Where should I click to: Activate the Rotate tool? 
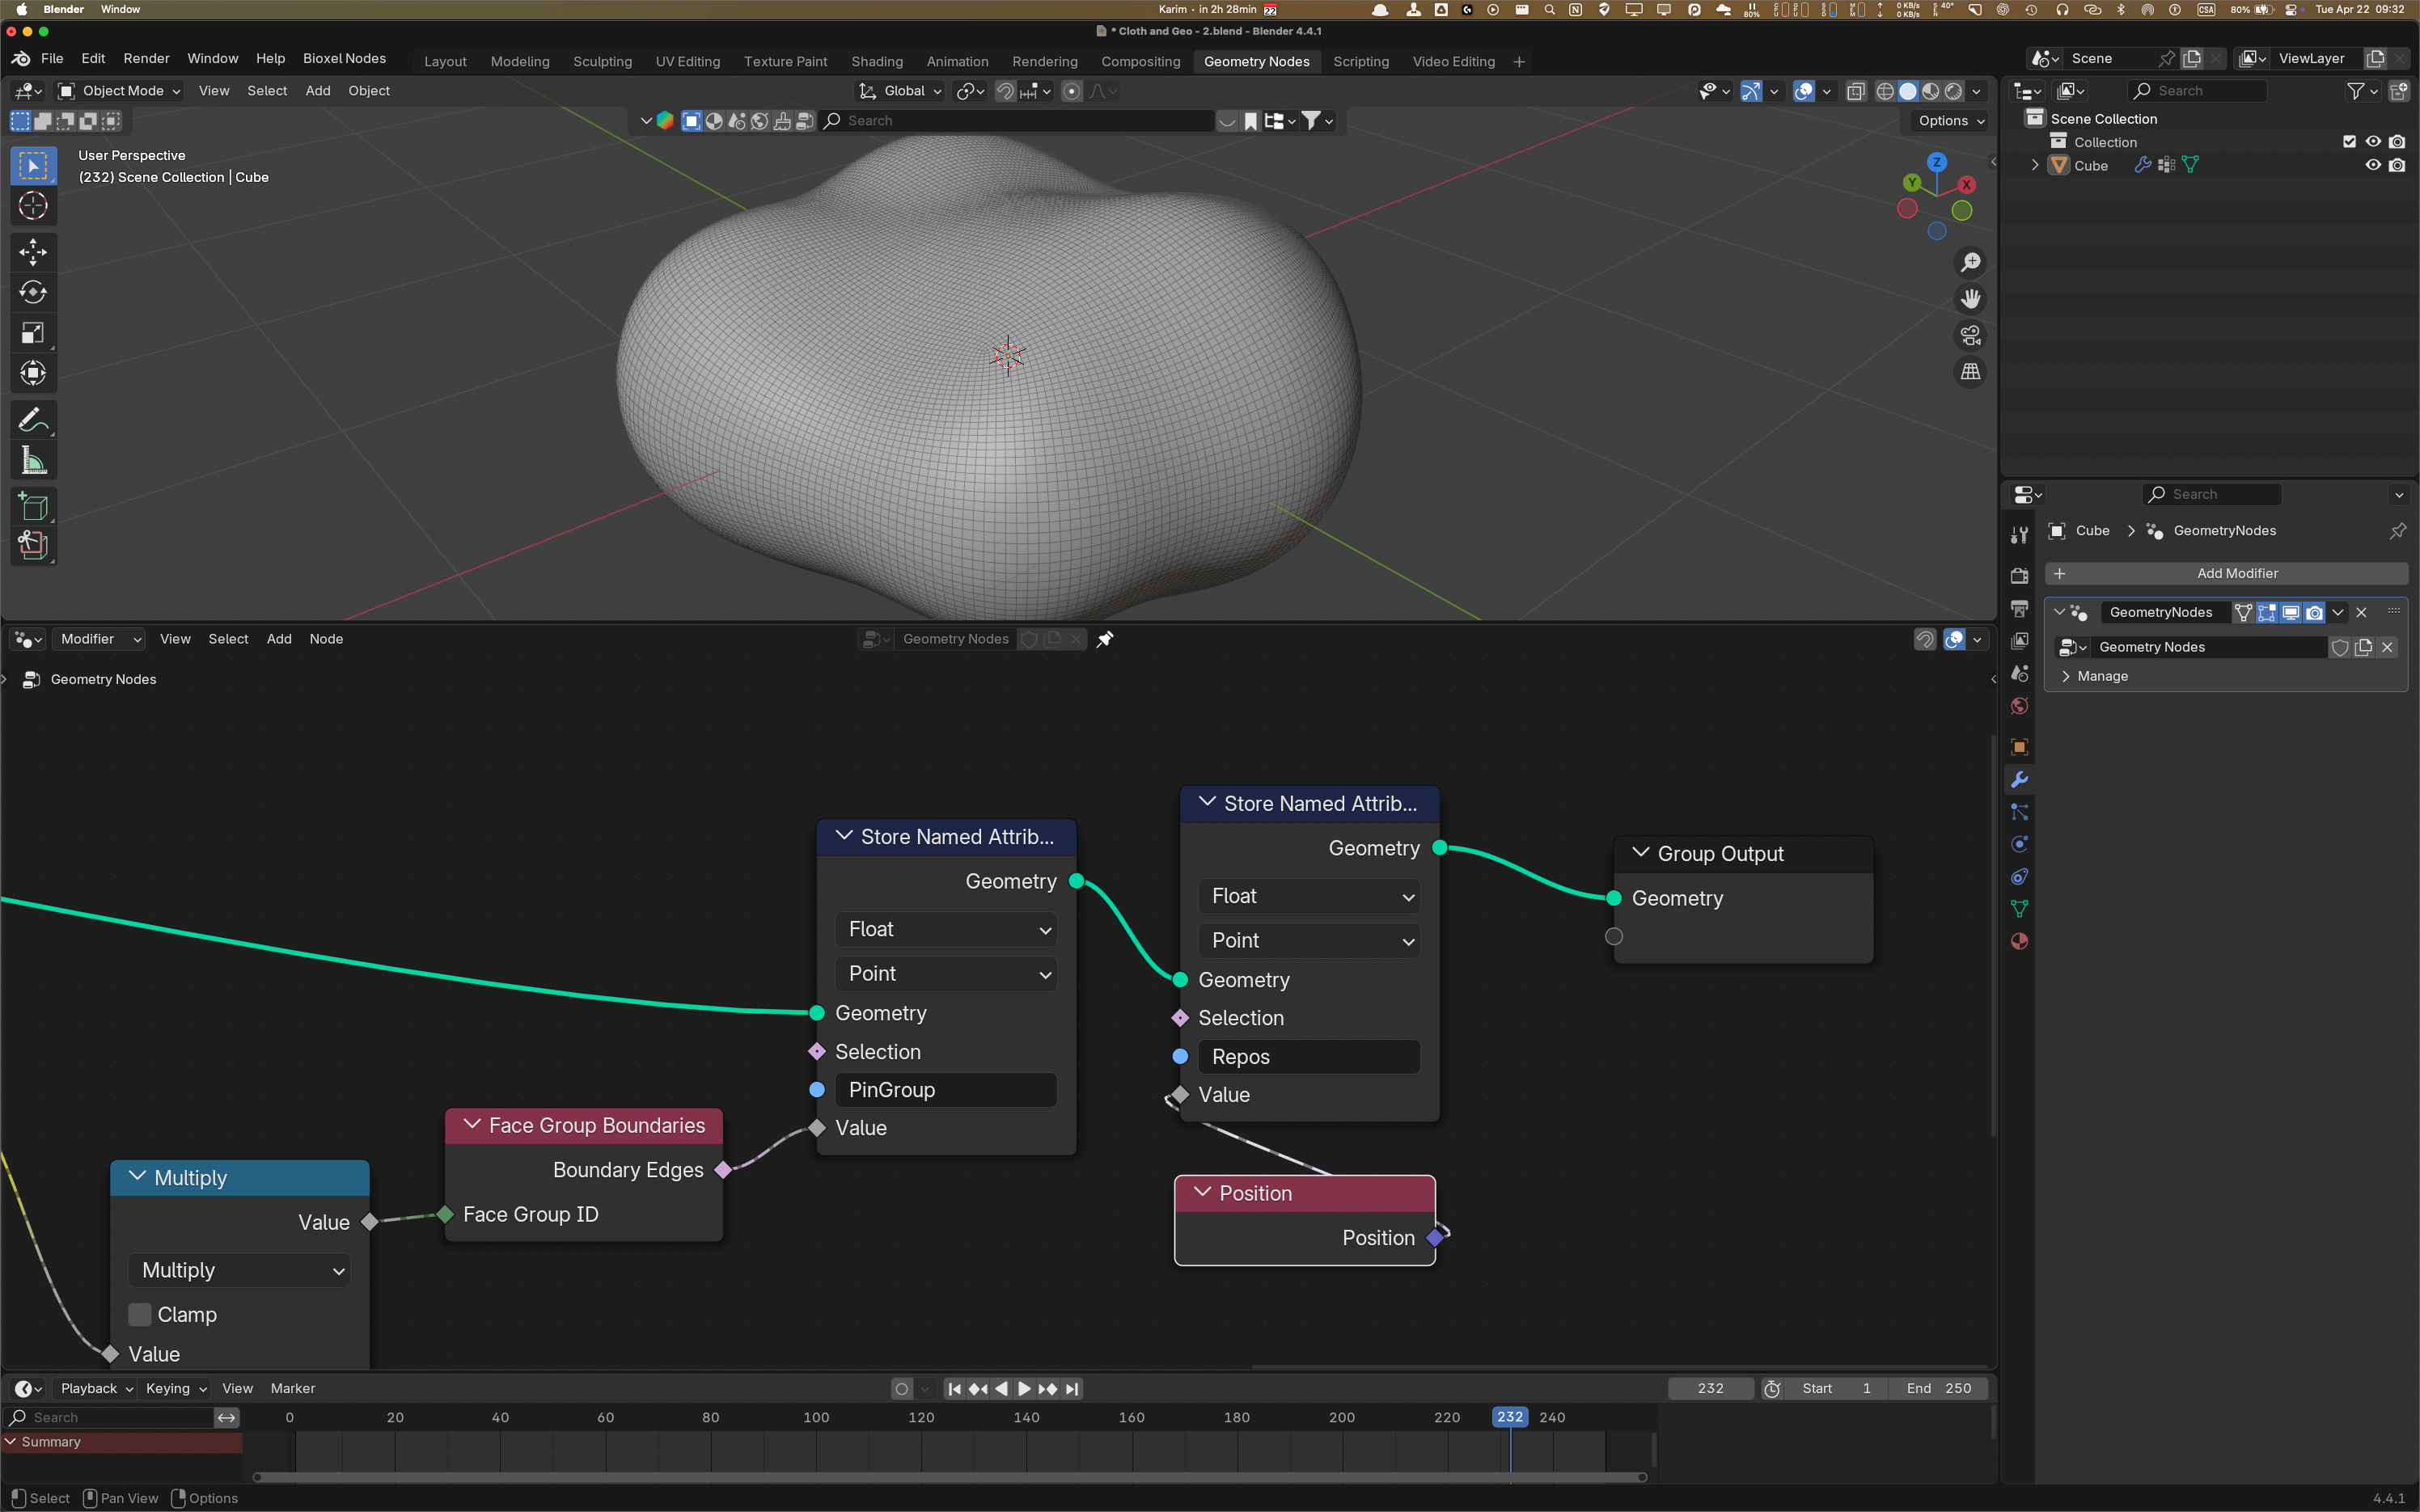(x=33, y=292)
